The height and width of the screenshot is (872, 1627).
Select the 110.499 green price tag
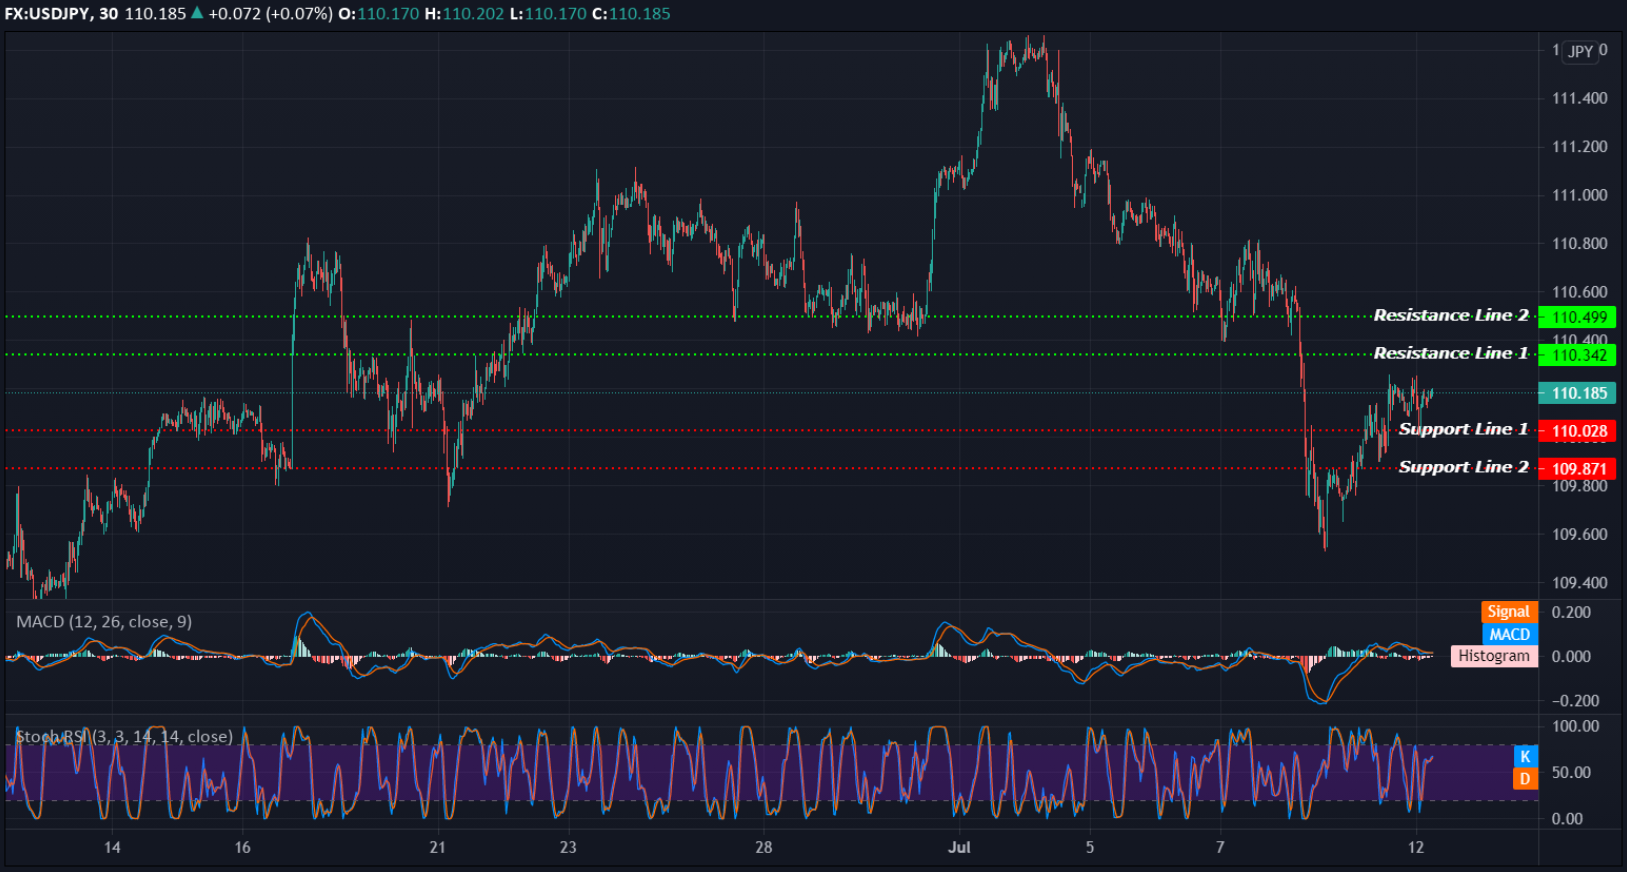click(1577, 317)
